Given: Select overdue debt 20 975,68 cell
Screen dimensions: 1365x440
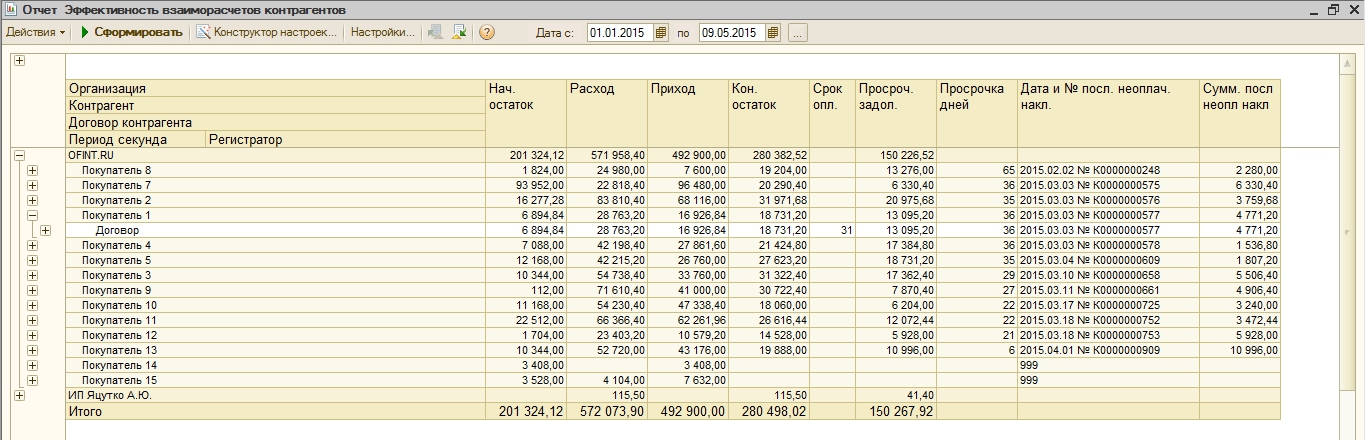Looking at the screenshot, I should click(896, 200).
